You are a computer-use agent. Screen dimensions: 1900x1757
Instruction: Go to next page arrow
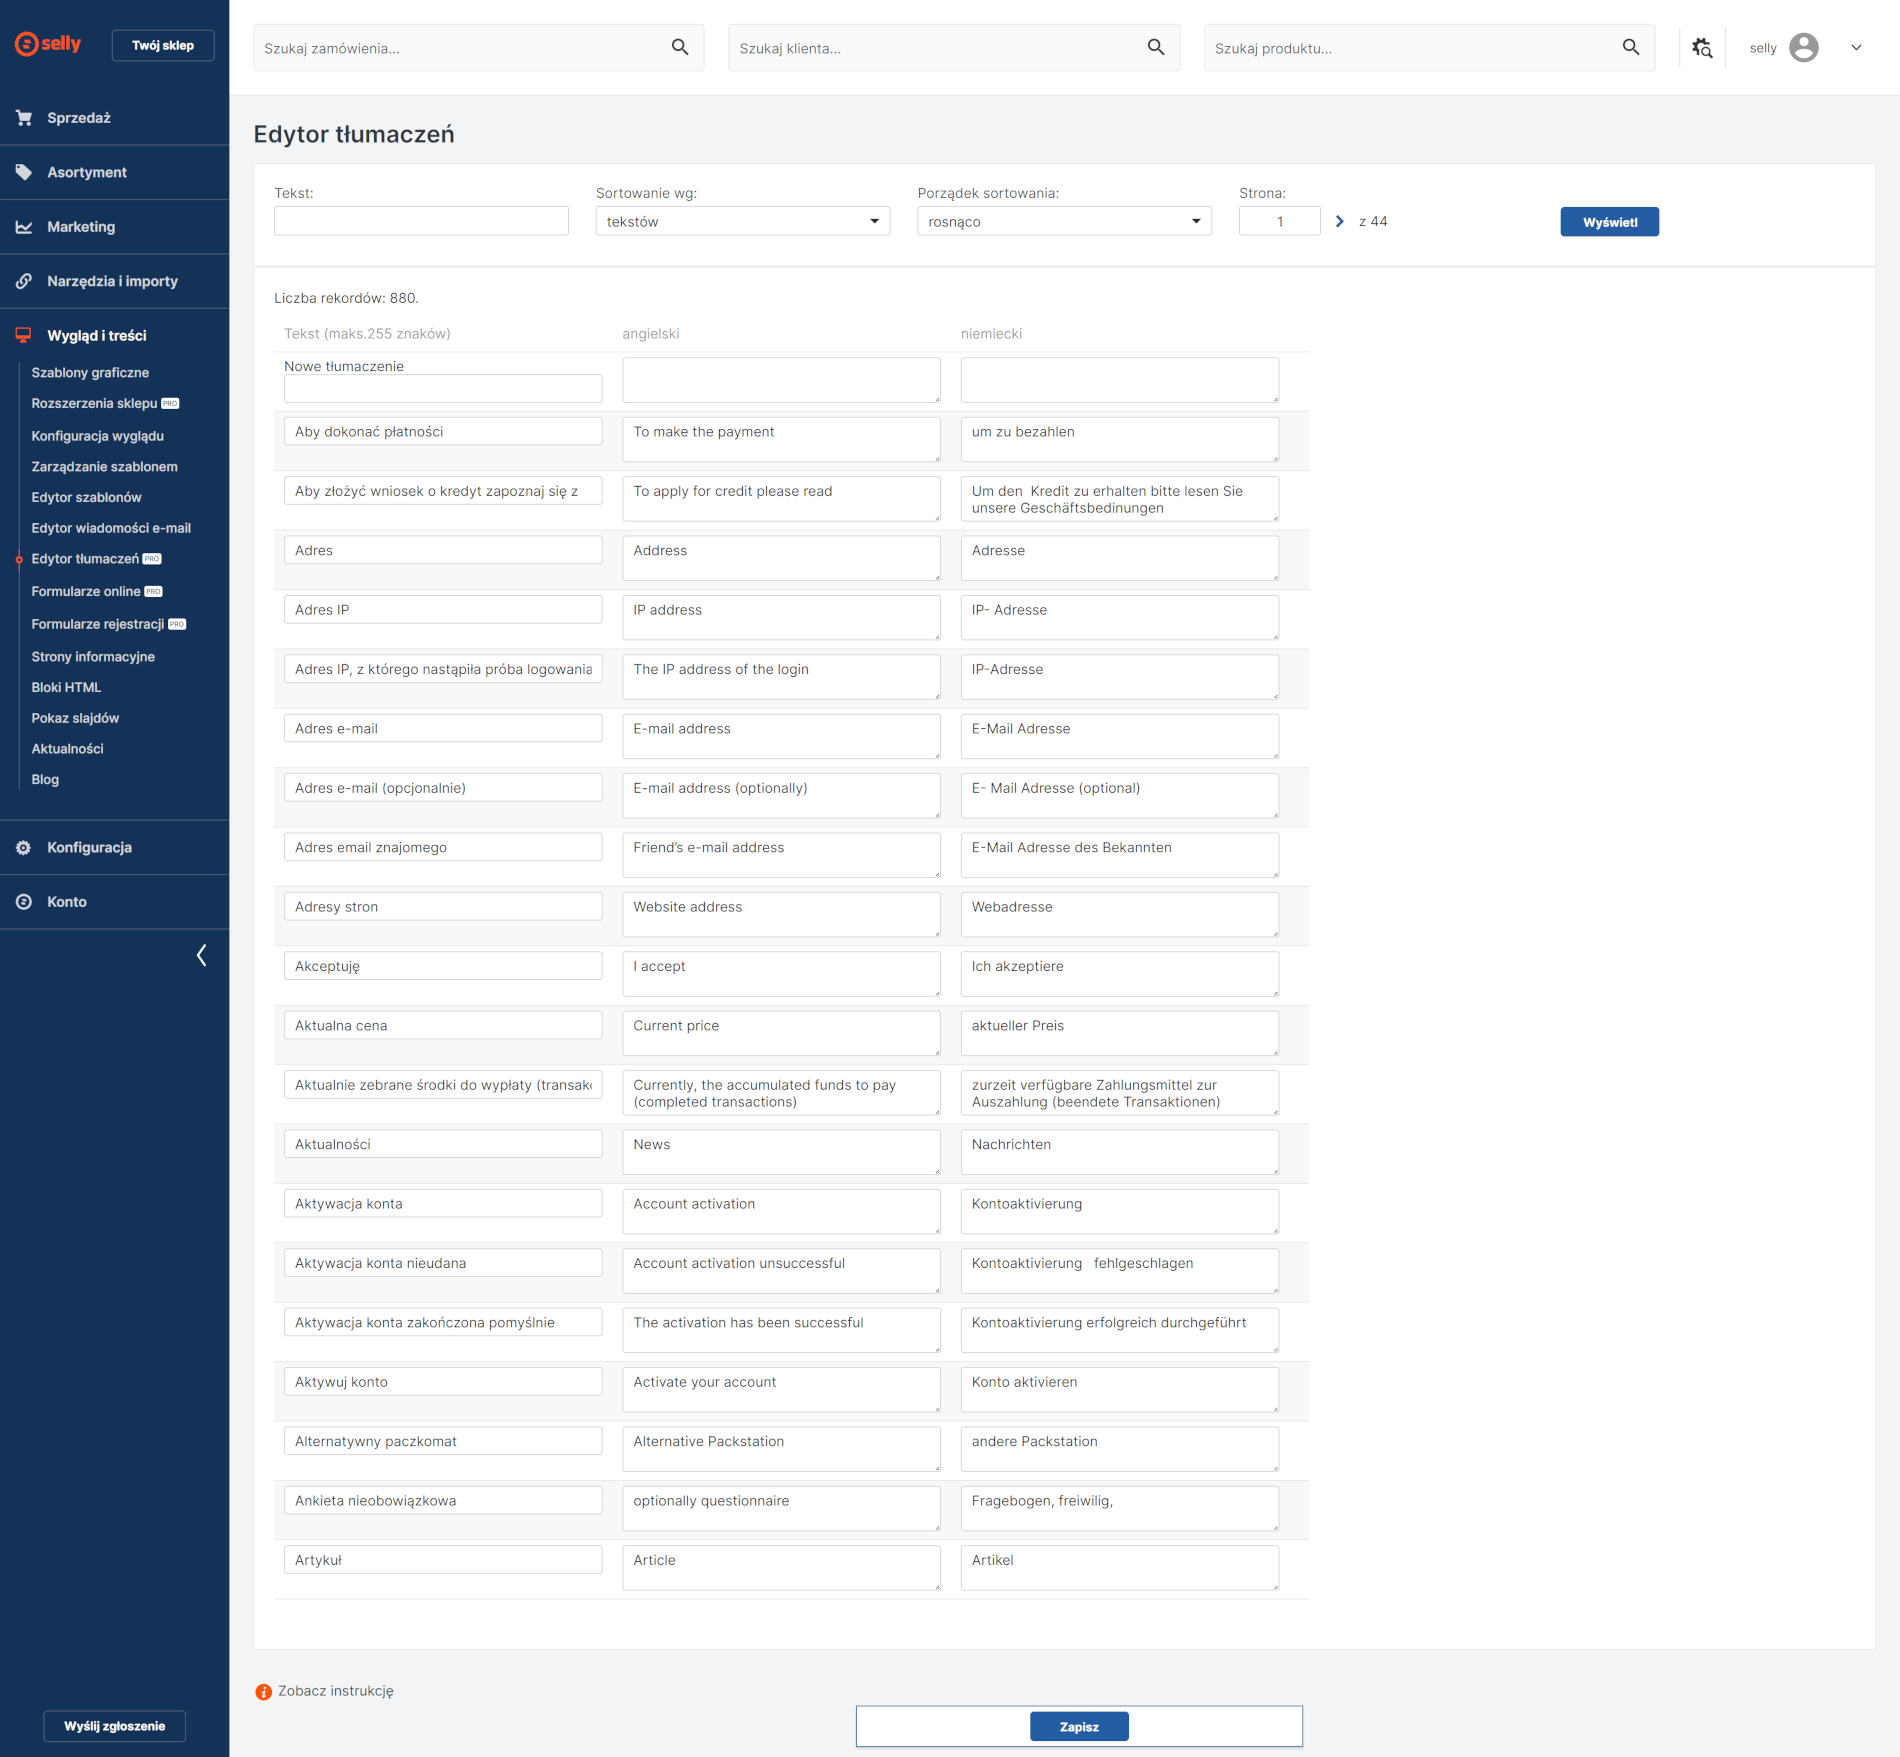1340,221
